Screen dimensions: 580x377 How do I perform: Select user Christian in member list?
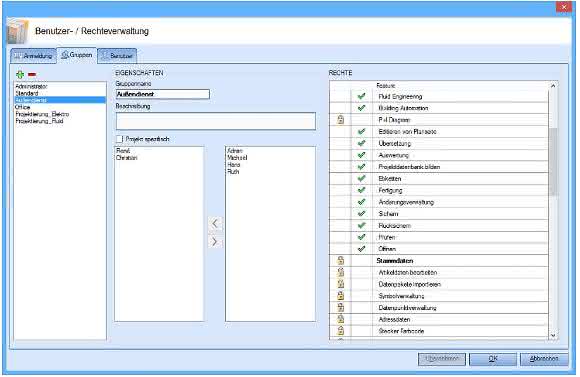click(x=127, y=158)
